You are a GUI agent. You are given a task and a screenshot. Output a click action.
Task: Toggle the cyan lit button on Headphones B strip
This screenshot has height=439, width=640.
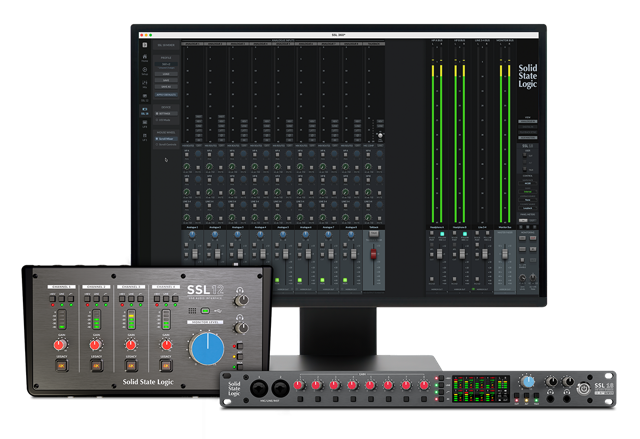pos(465,234)
